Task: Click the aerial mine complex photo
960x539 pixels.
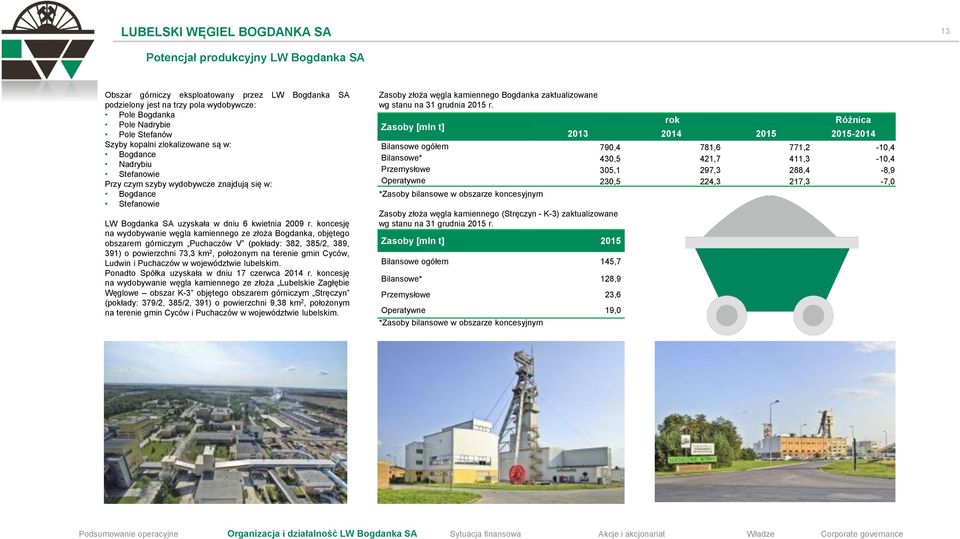Action: pyautogui.click(x=225, y=422)
